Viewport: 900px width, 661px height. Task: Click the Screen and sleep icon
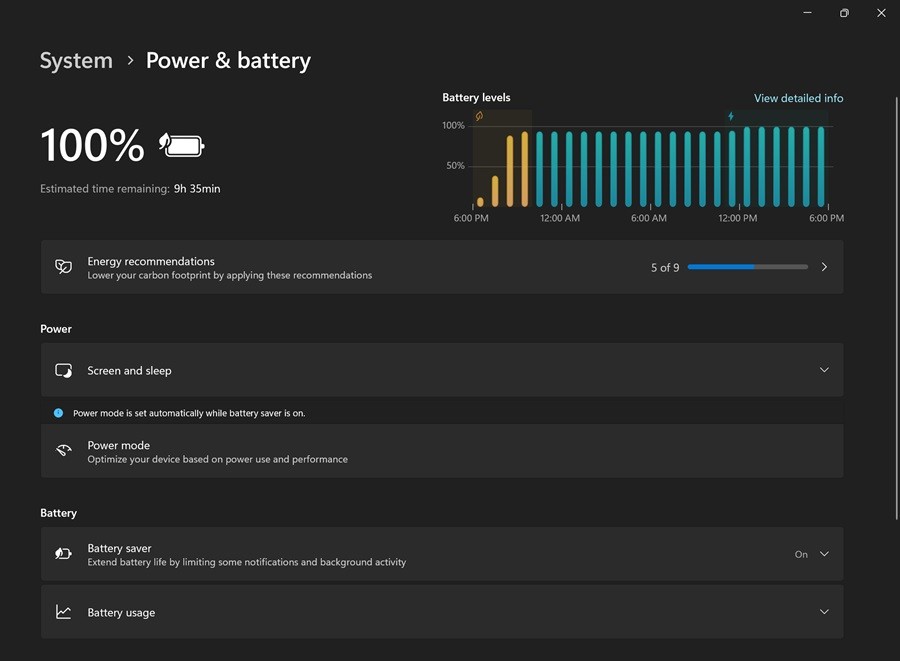[63, 371]
